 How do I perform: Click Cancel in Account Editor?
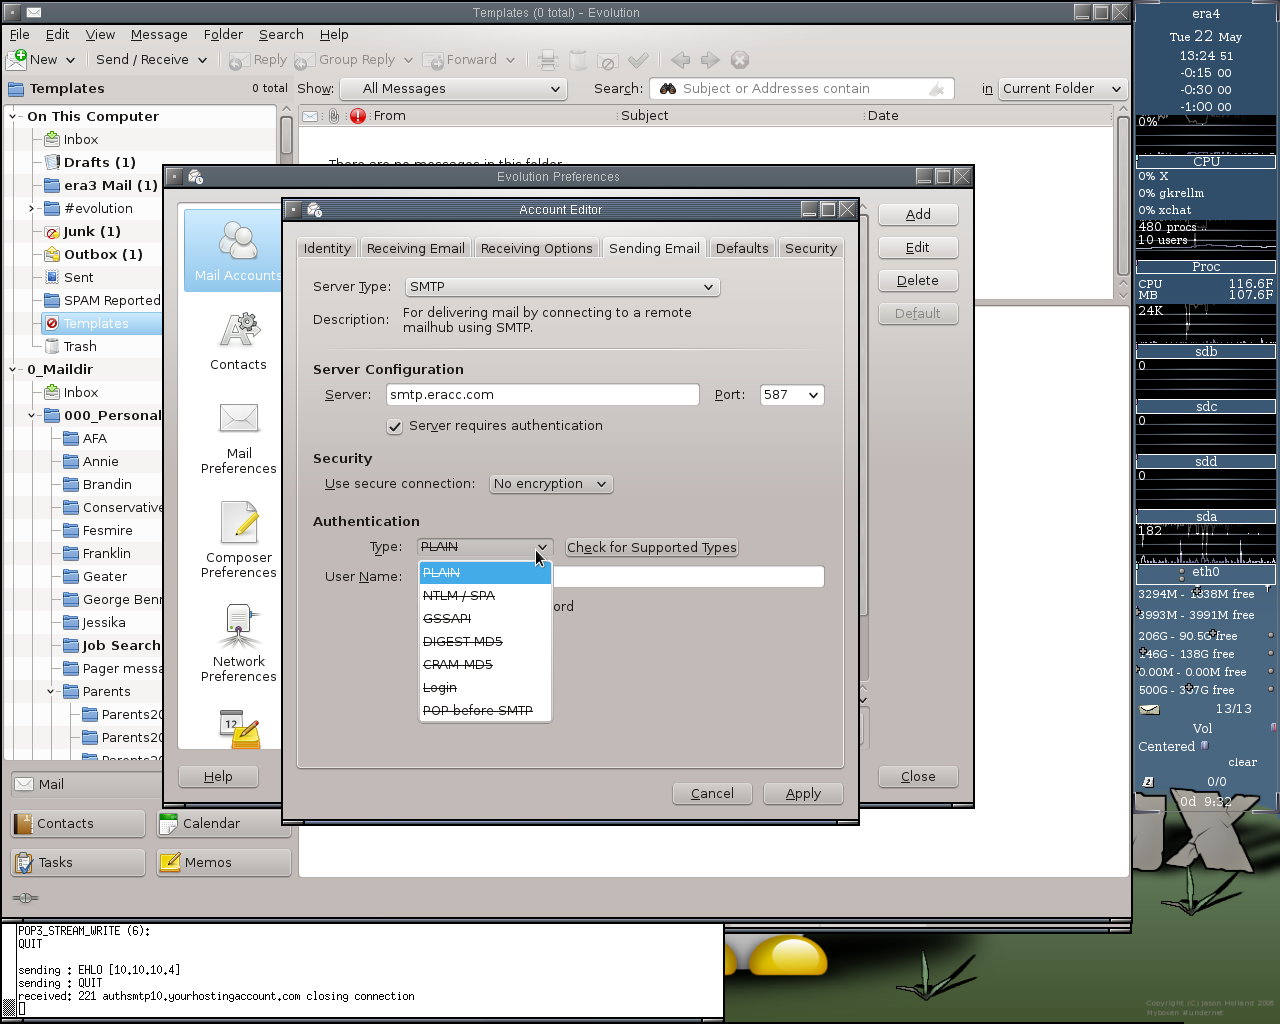(712, 794)
